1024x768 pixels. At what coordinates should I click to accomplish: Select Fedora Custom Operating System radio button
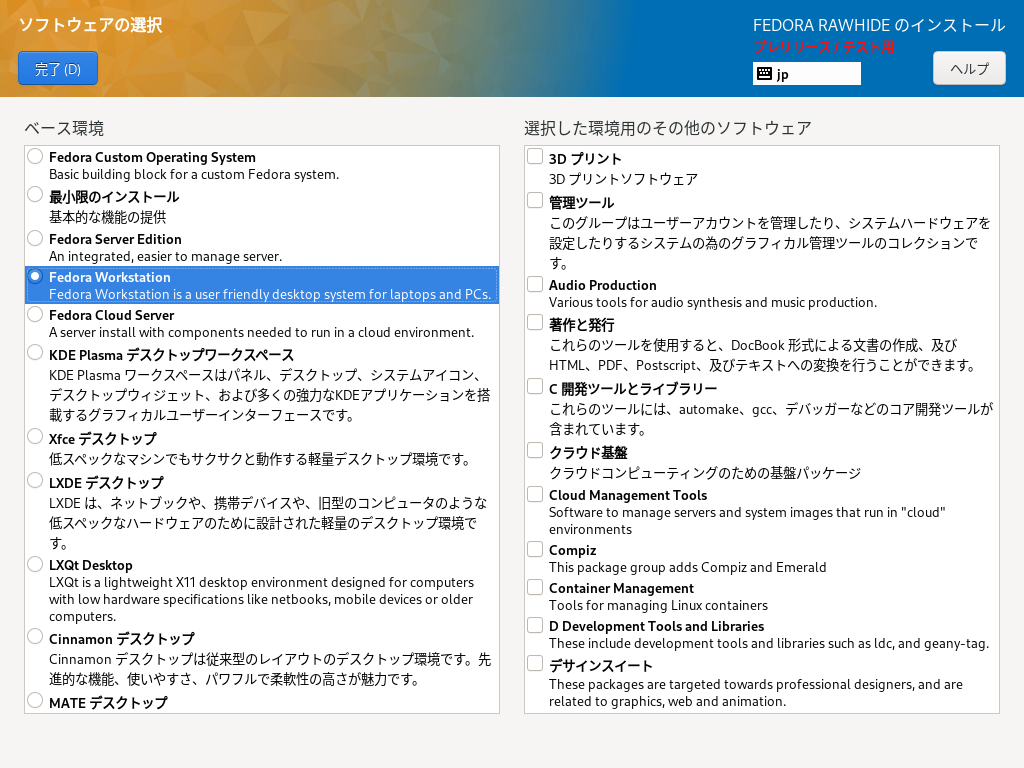coord(35,156)
